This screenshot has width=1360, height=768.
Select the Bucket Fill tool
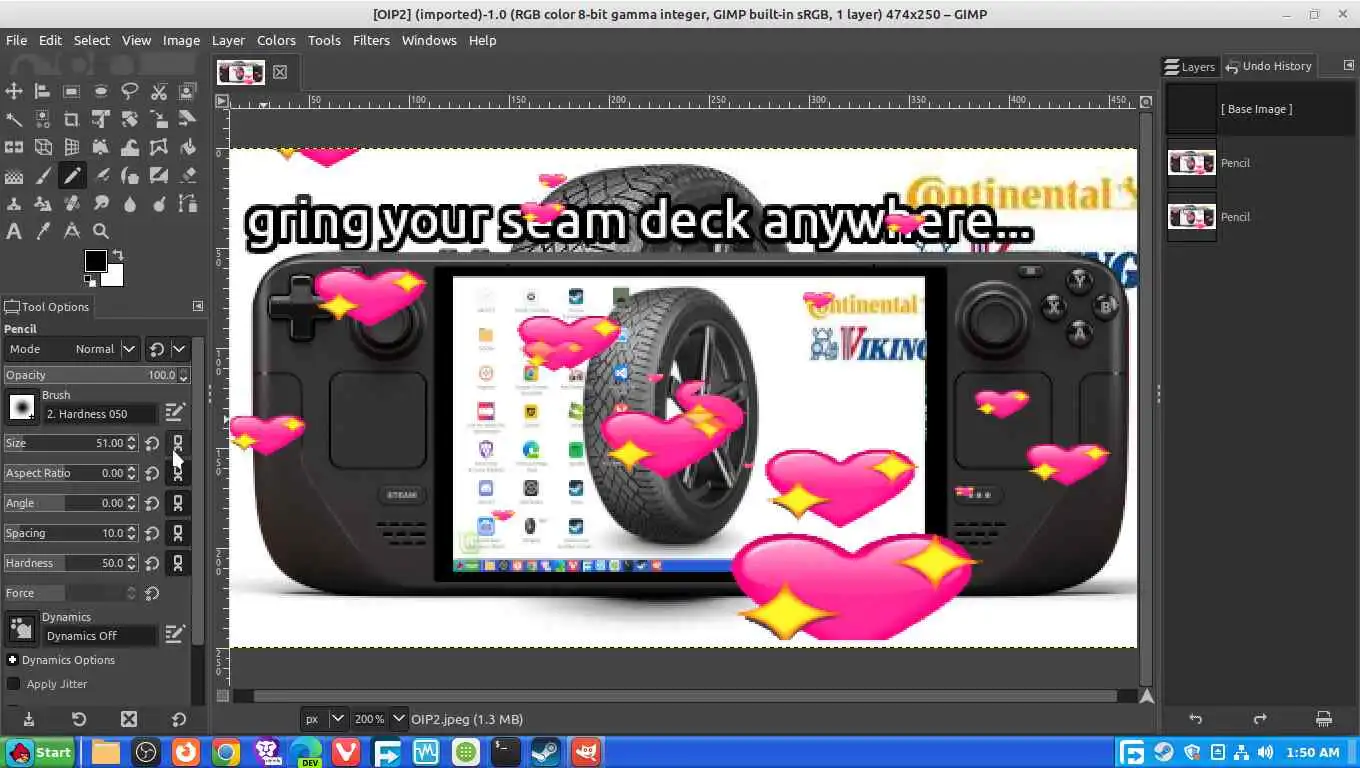188,147
